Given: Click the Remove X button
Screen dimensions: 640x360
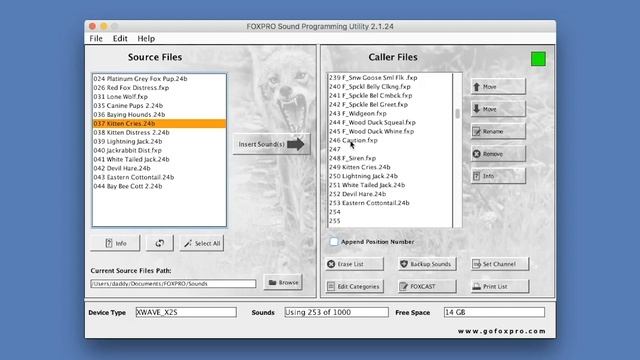Looking at the screenshot, I should click(x=498, y=154).
